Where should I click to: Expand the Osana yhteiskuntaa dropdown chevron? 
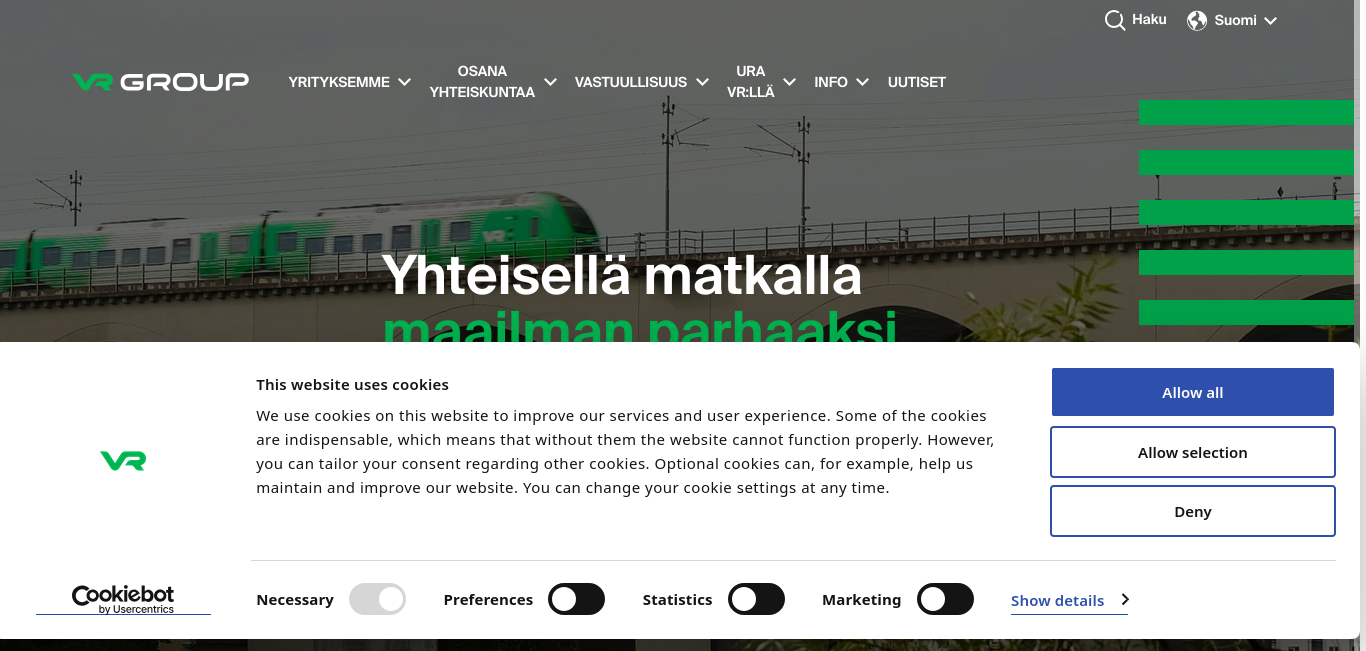(x=550, y=82)
